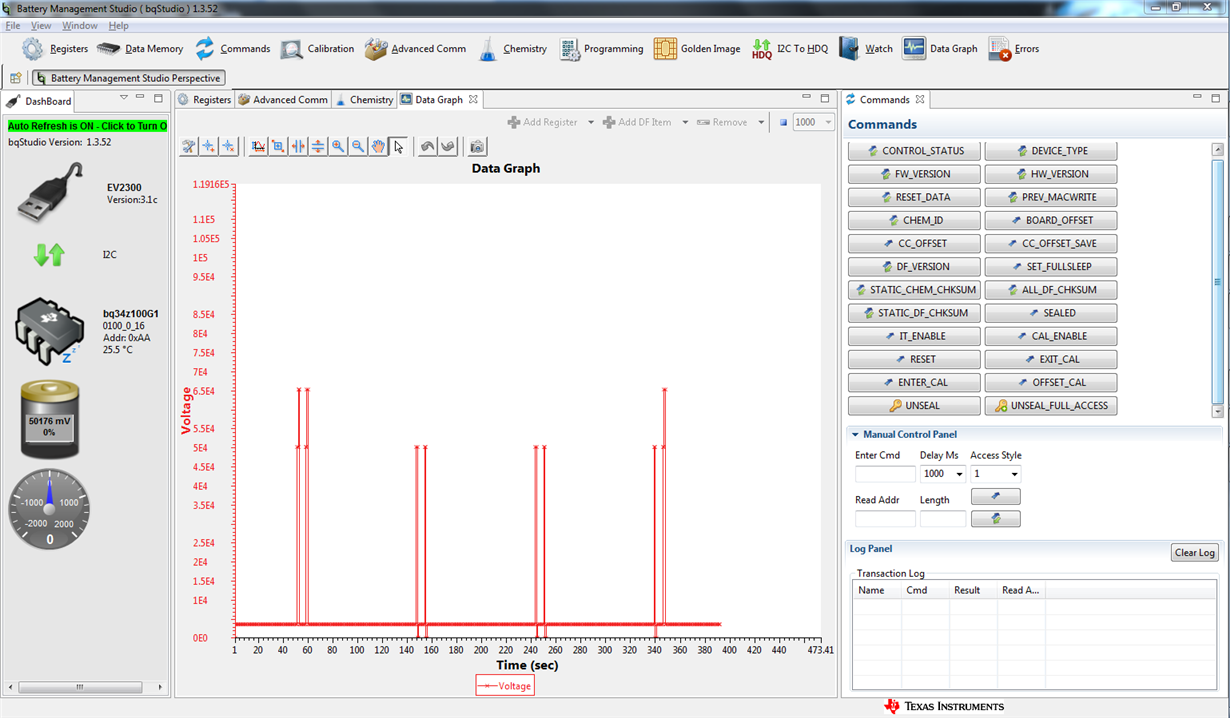
Task: Open the Window menu
Action: (80, 25)
